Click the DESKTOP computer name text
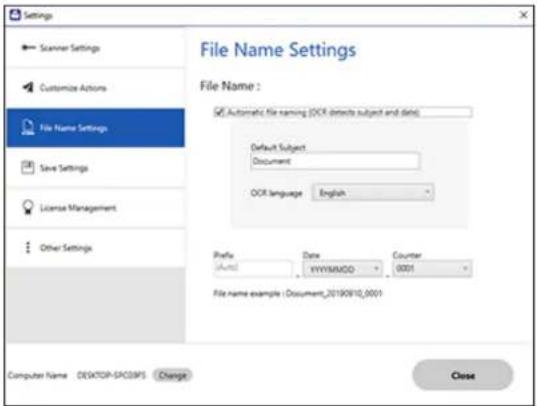537x406 pixels. pyautogui.click(x=111, y=375)
